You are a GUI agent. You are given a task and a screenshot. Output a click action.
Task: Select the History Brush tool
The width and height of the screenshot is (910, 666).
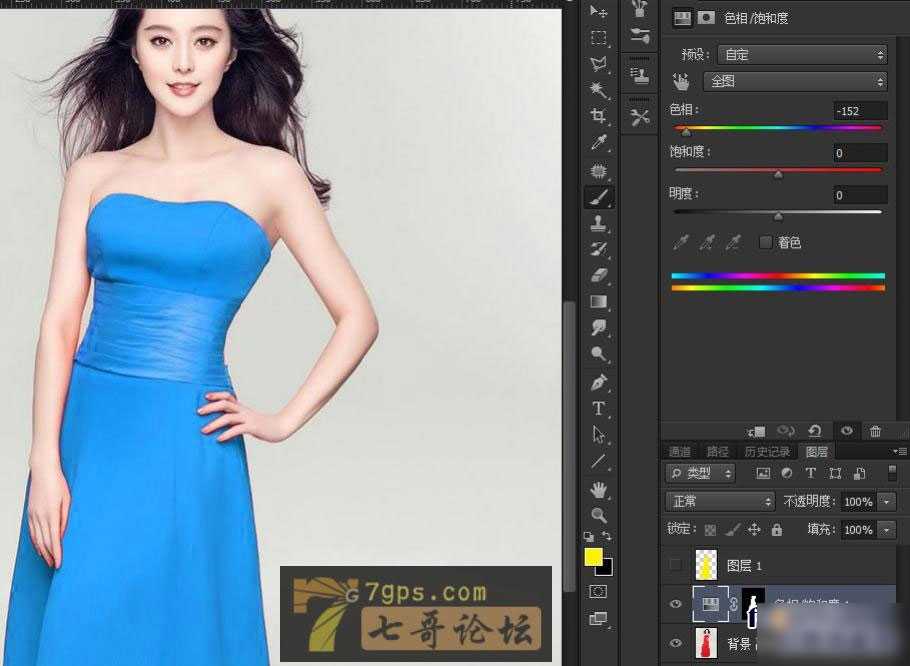[x=598, y=249]
